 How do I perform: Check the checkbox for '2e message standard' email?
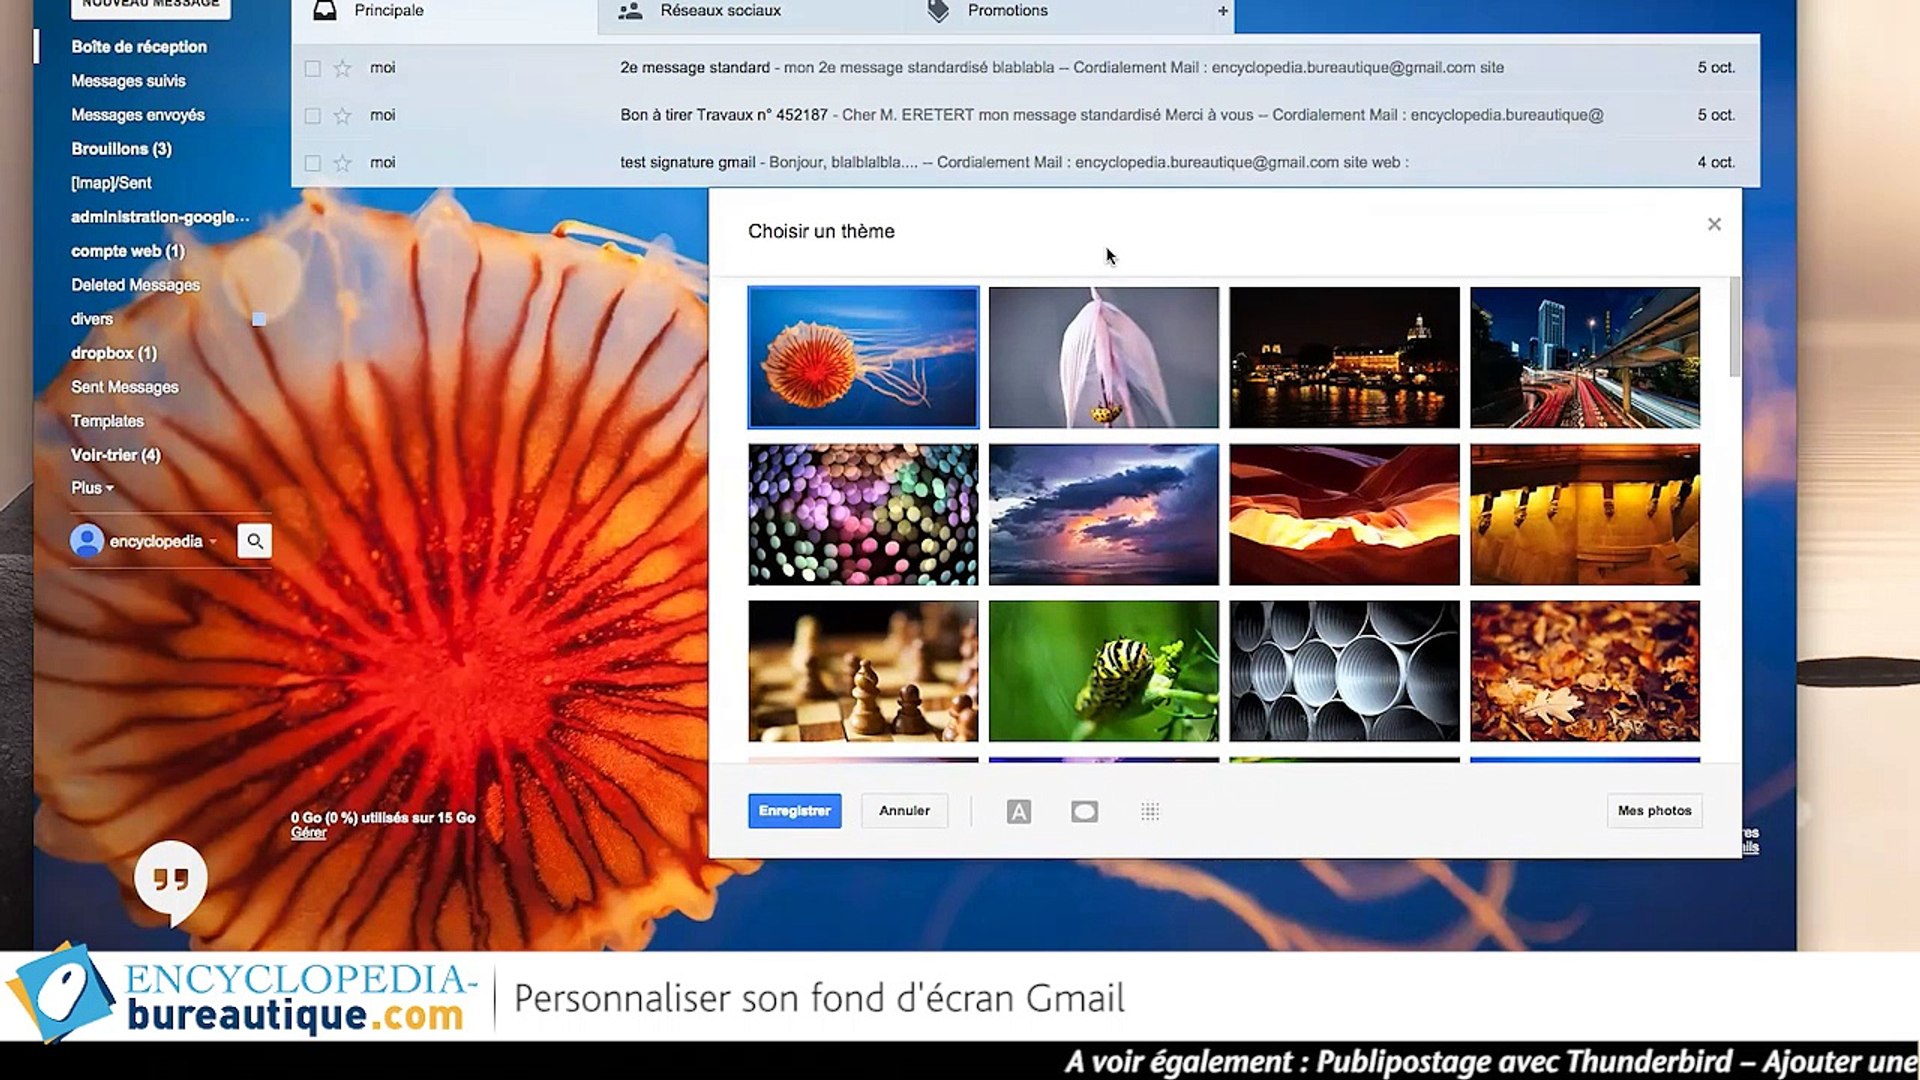(x=313, y=68)
